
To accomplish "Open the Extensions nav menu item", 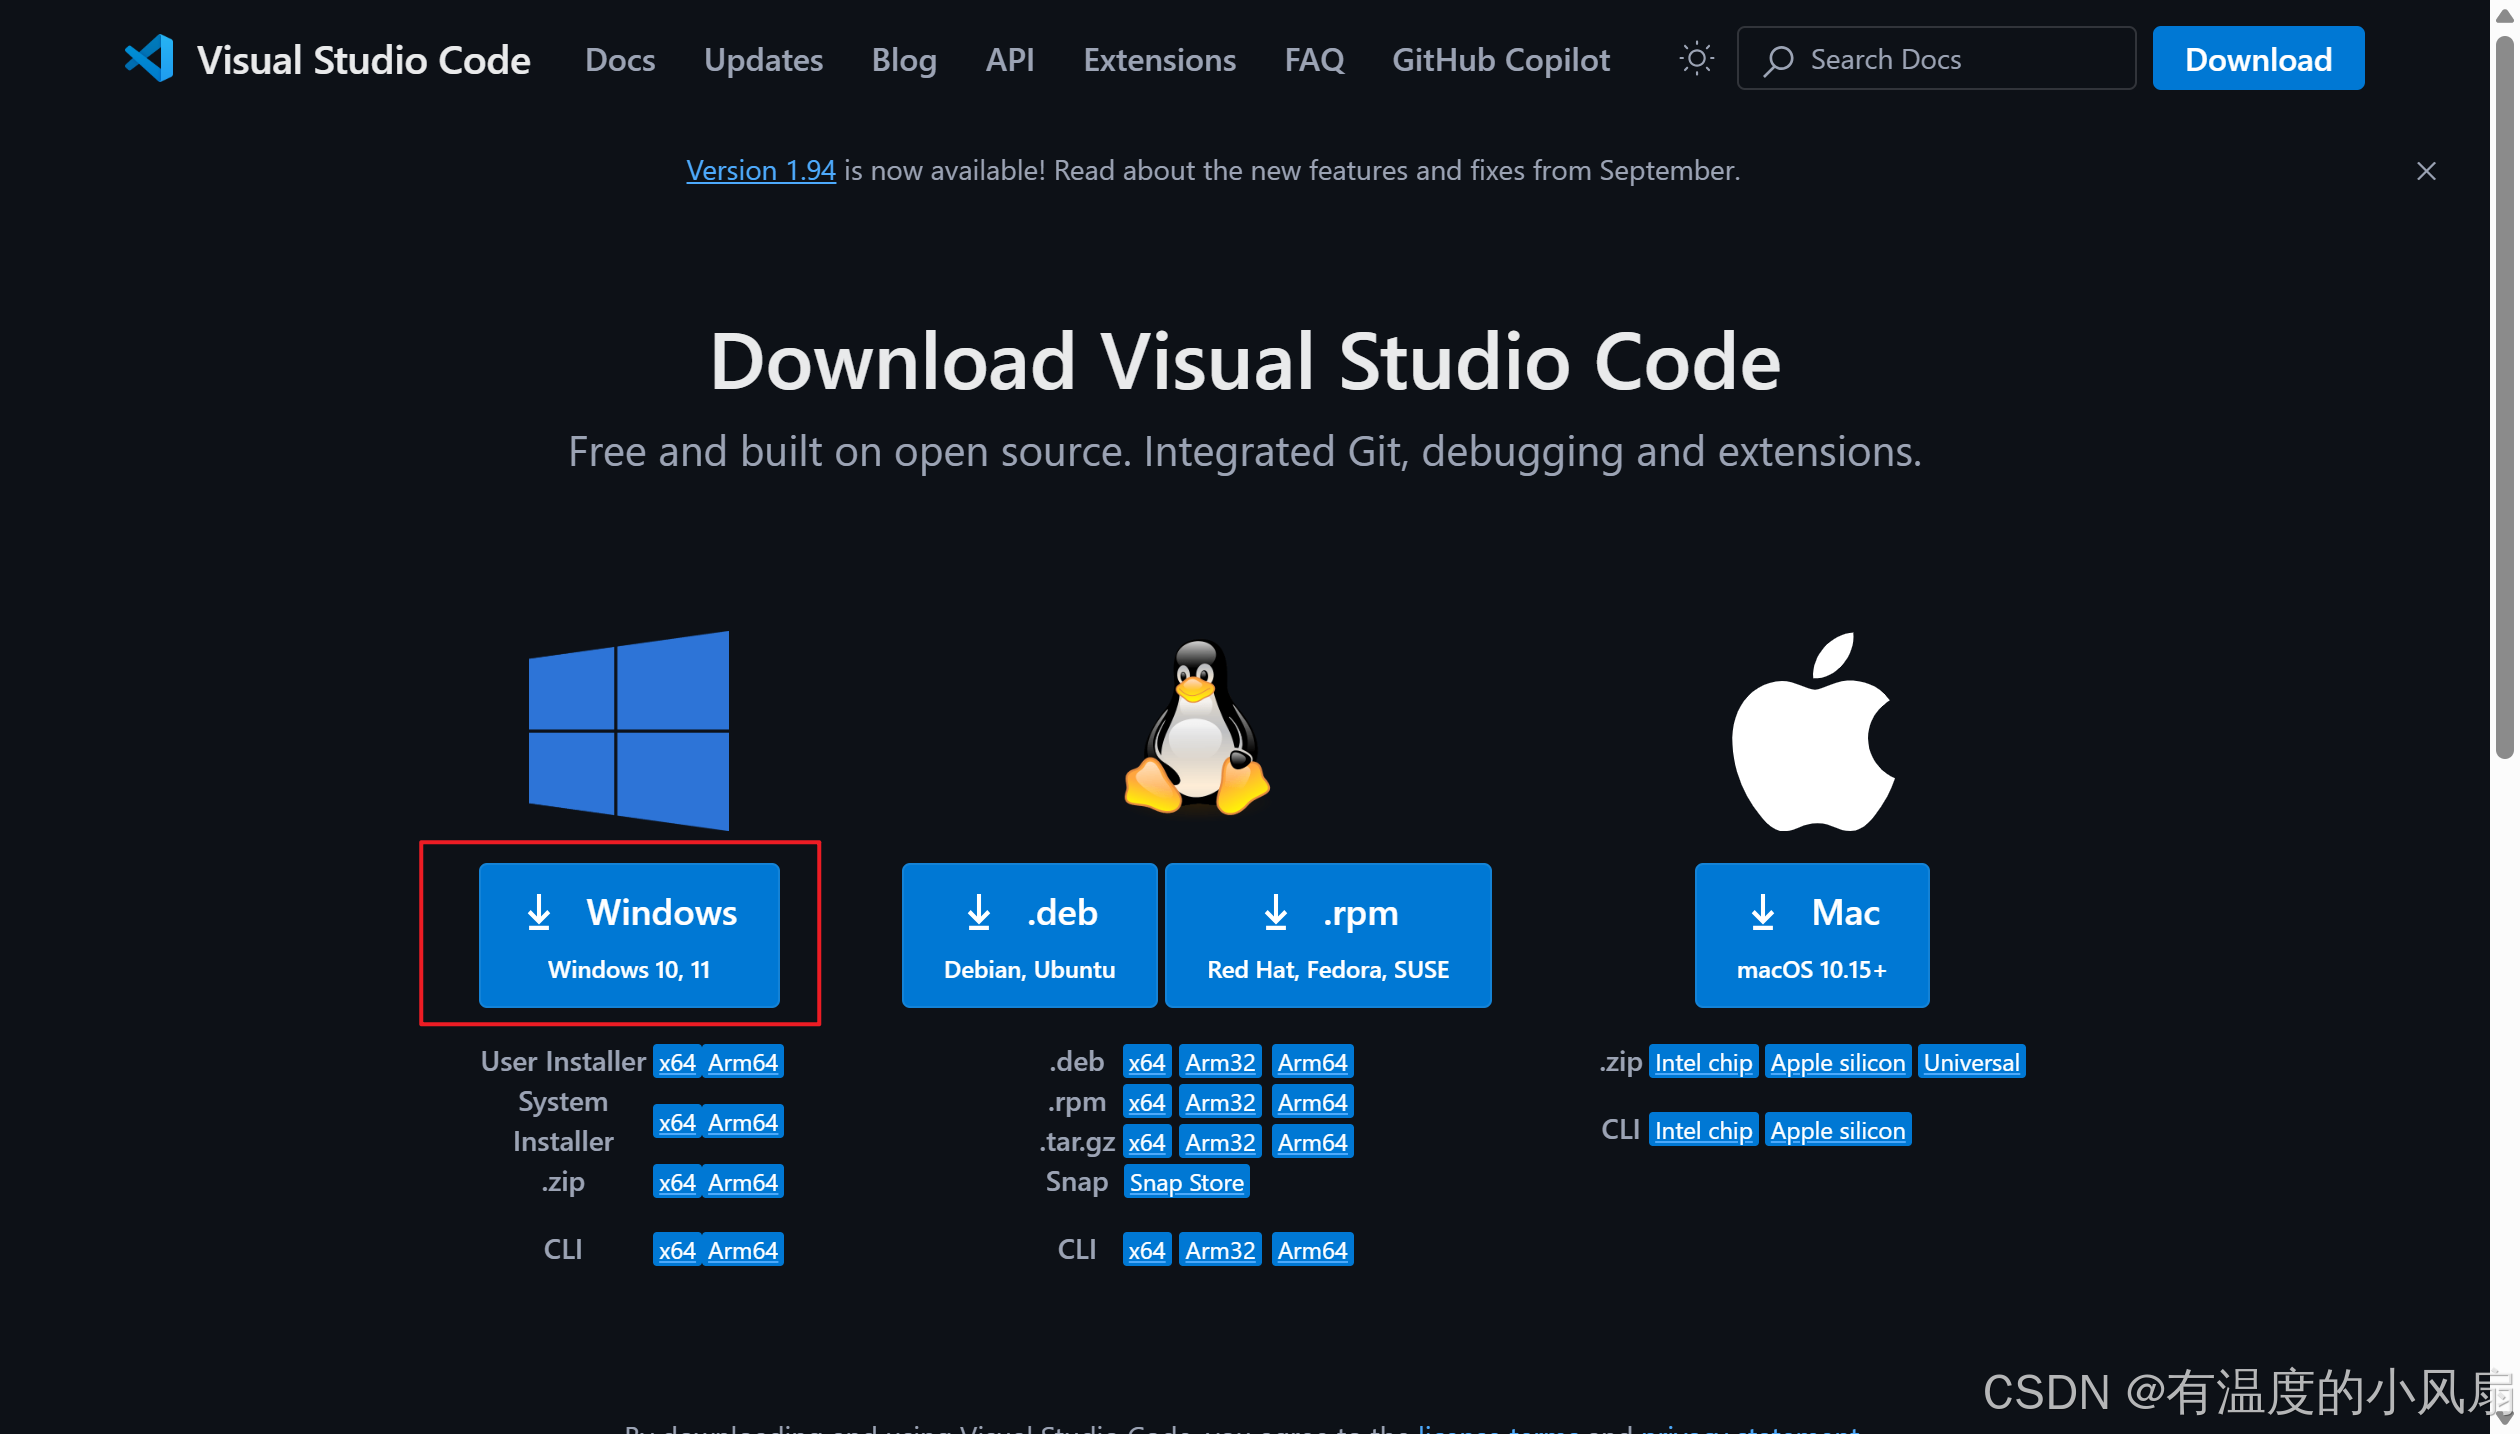I will coord(1159,60).
